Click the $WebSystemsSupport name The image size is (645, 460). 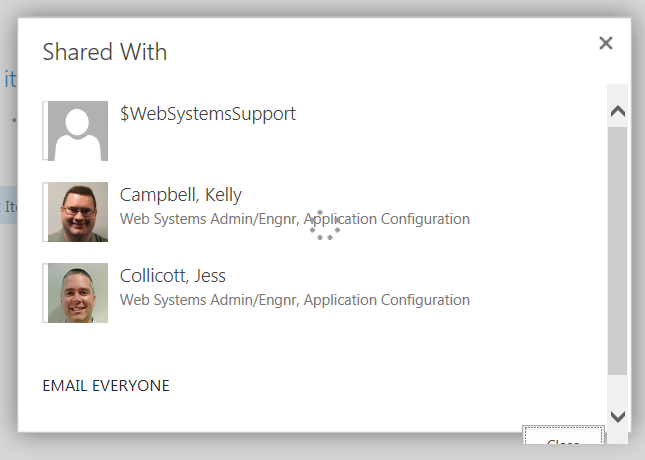coord(208,114)
